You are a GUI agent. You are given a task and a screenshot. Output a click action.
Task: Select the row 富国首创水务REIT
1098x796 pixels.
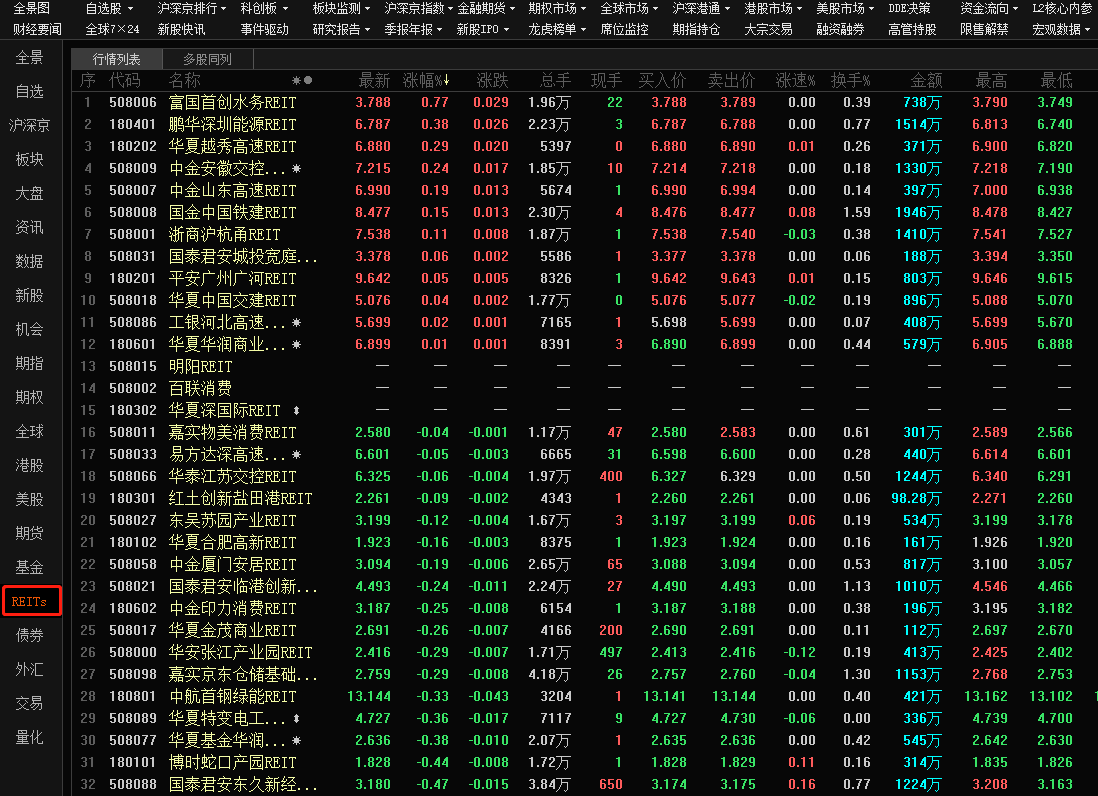coord(585,103)
